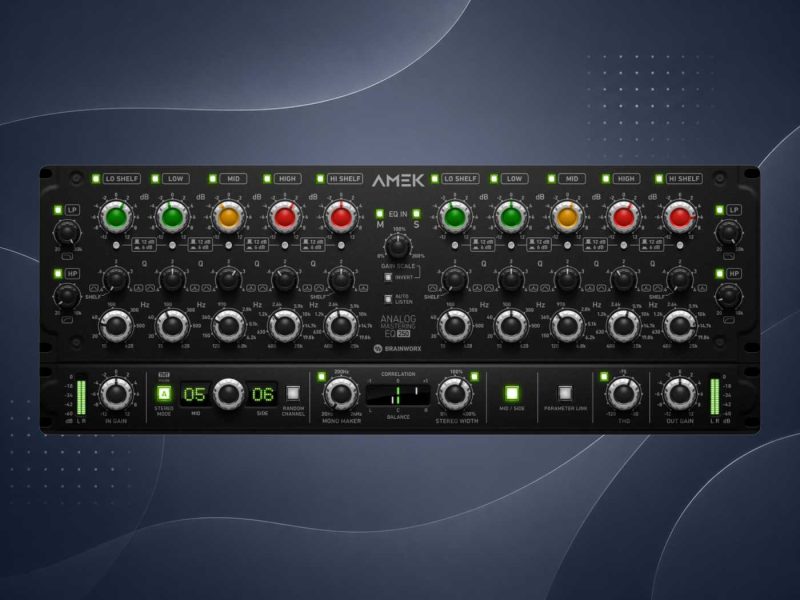Click the Correlation and Balance meter display

[x=398, y=394]
